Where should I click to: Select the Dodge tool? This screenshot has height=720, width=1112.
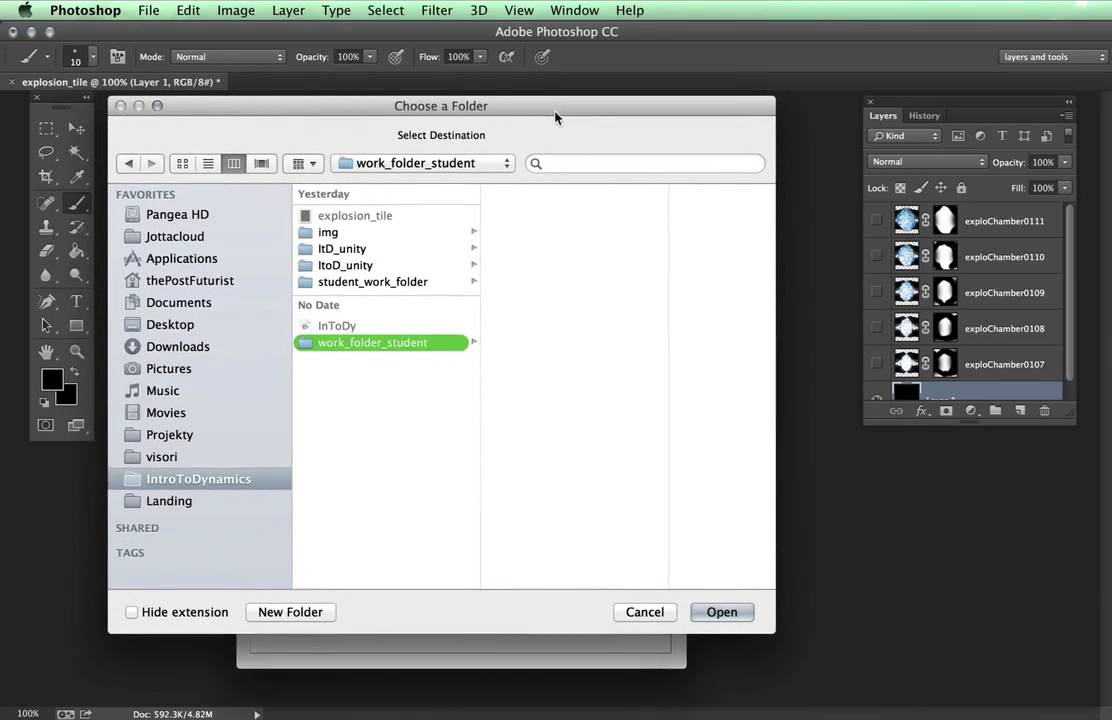pos(77,275)
